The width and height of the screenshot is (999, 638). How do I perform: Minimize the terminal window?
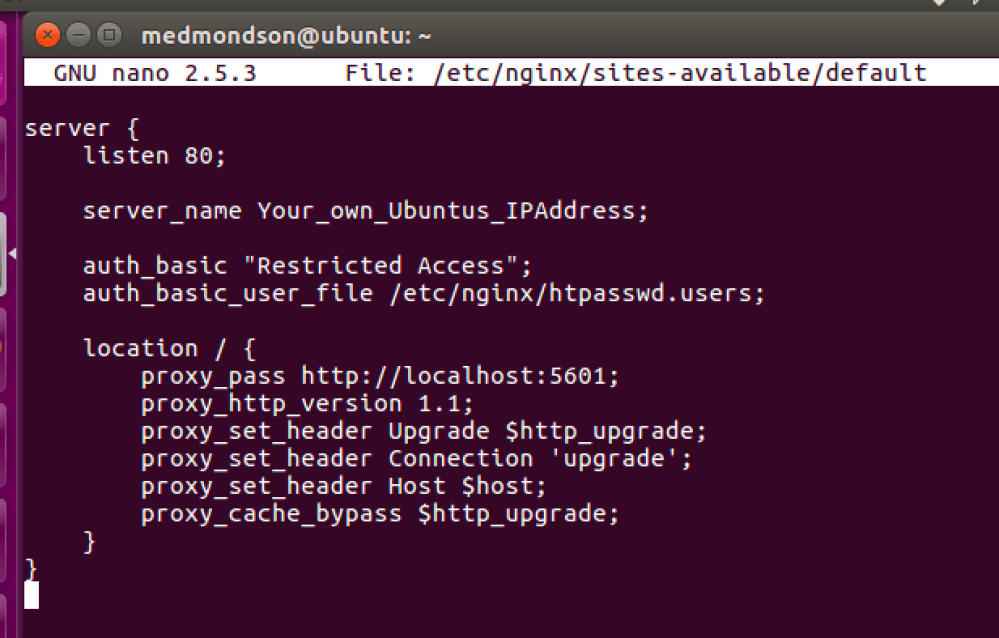(78, 36)
